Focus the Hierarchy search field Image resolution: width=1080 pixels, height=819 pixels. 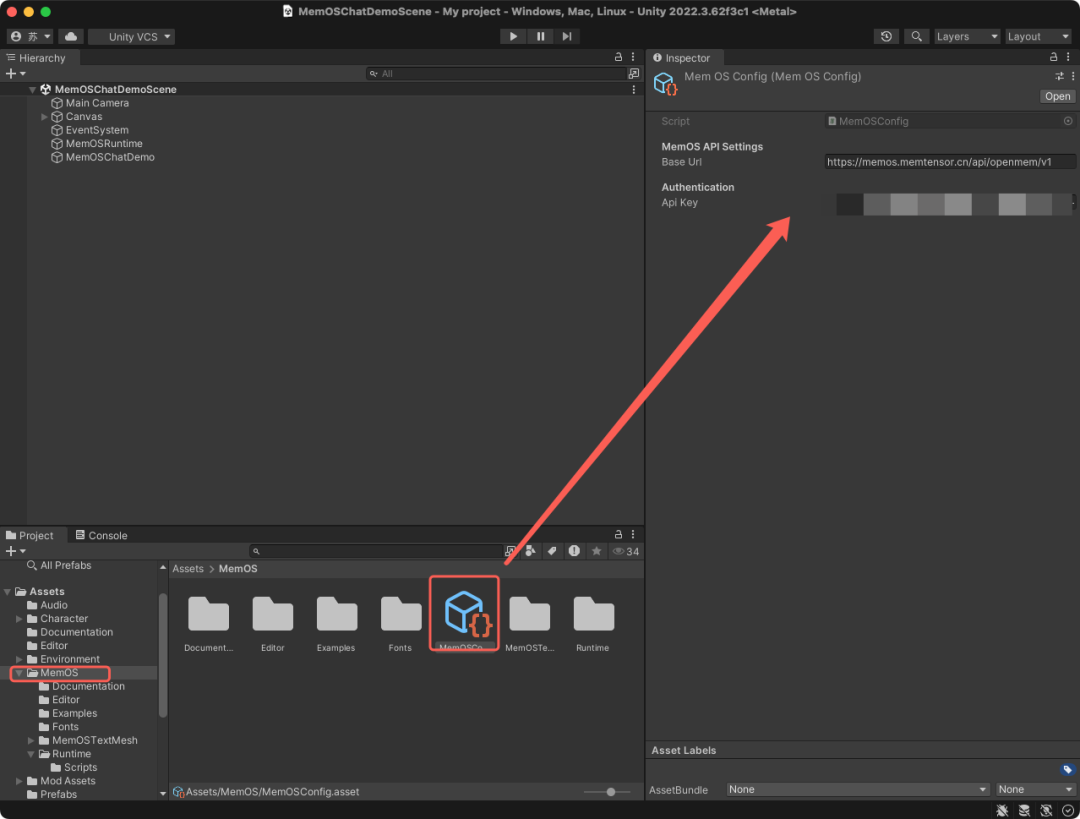495,74
